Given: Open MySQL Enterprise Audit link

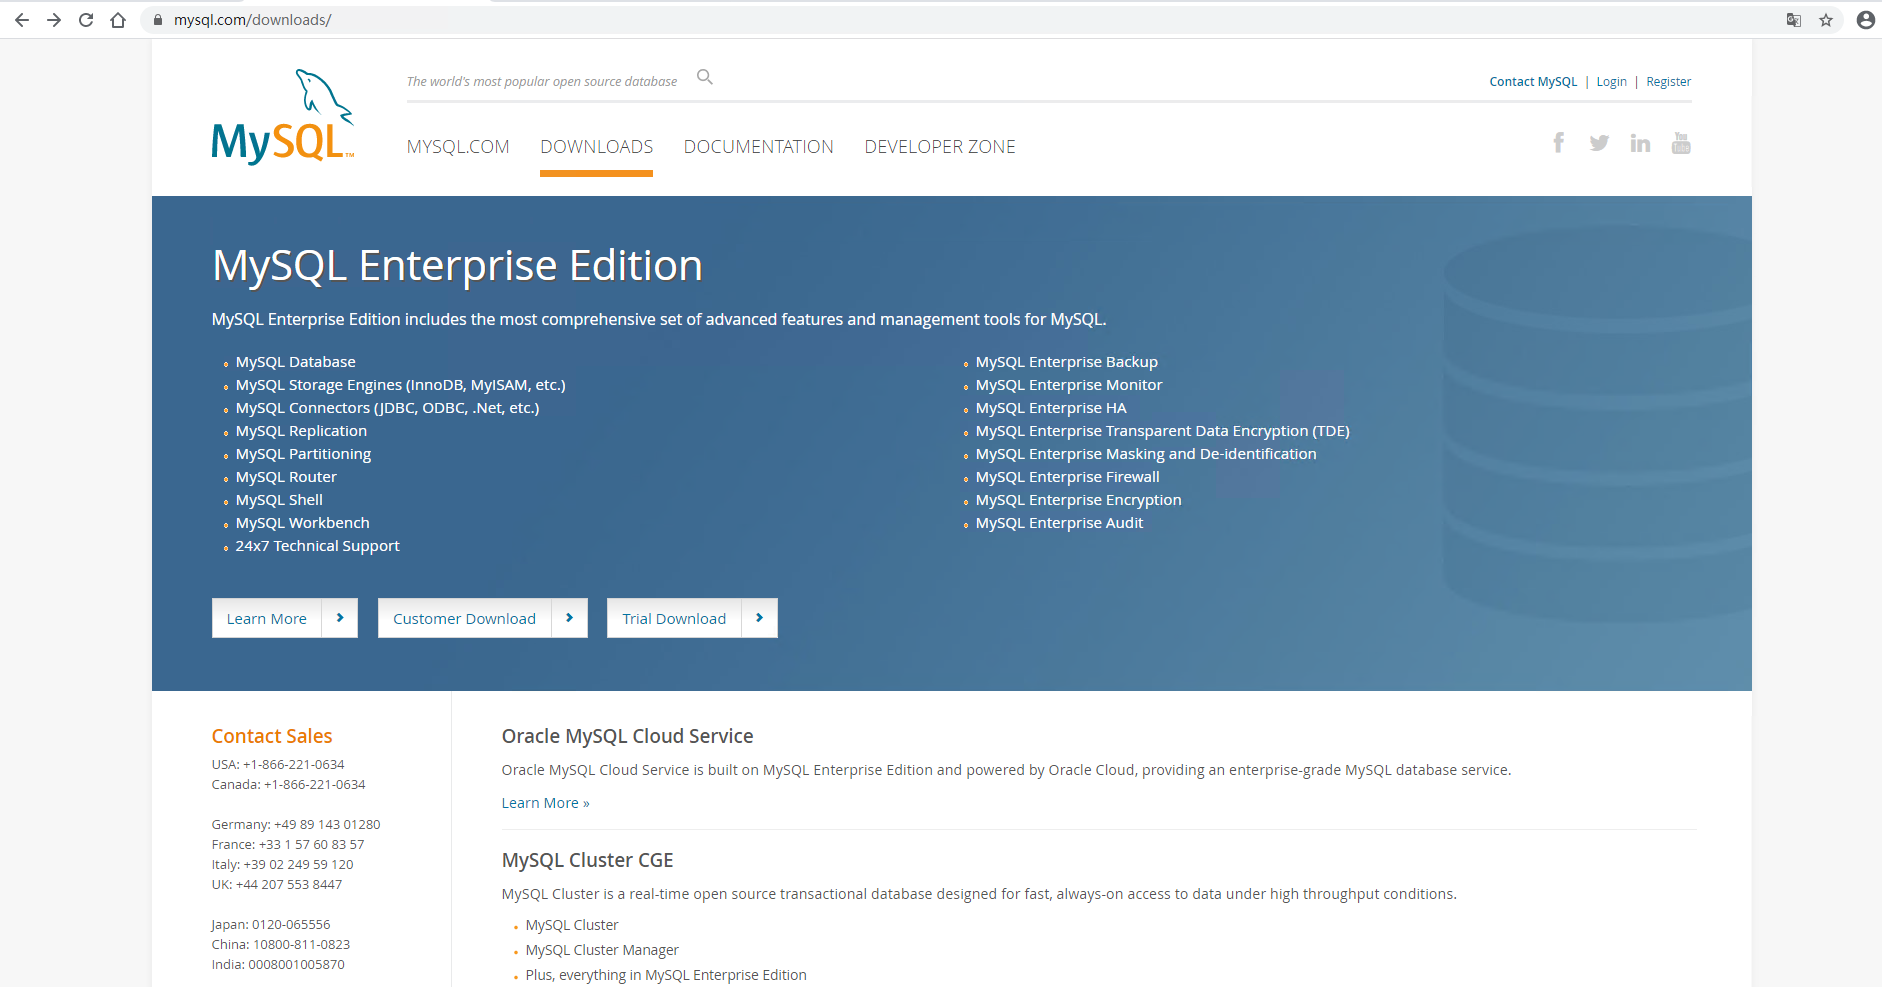Looking at the screenshot, I should pyautogui.click(x=1059, y=523).
